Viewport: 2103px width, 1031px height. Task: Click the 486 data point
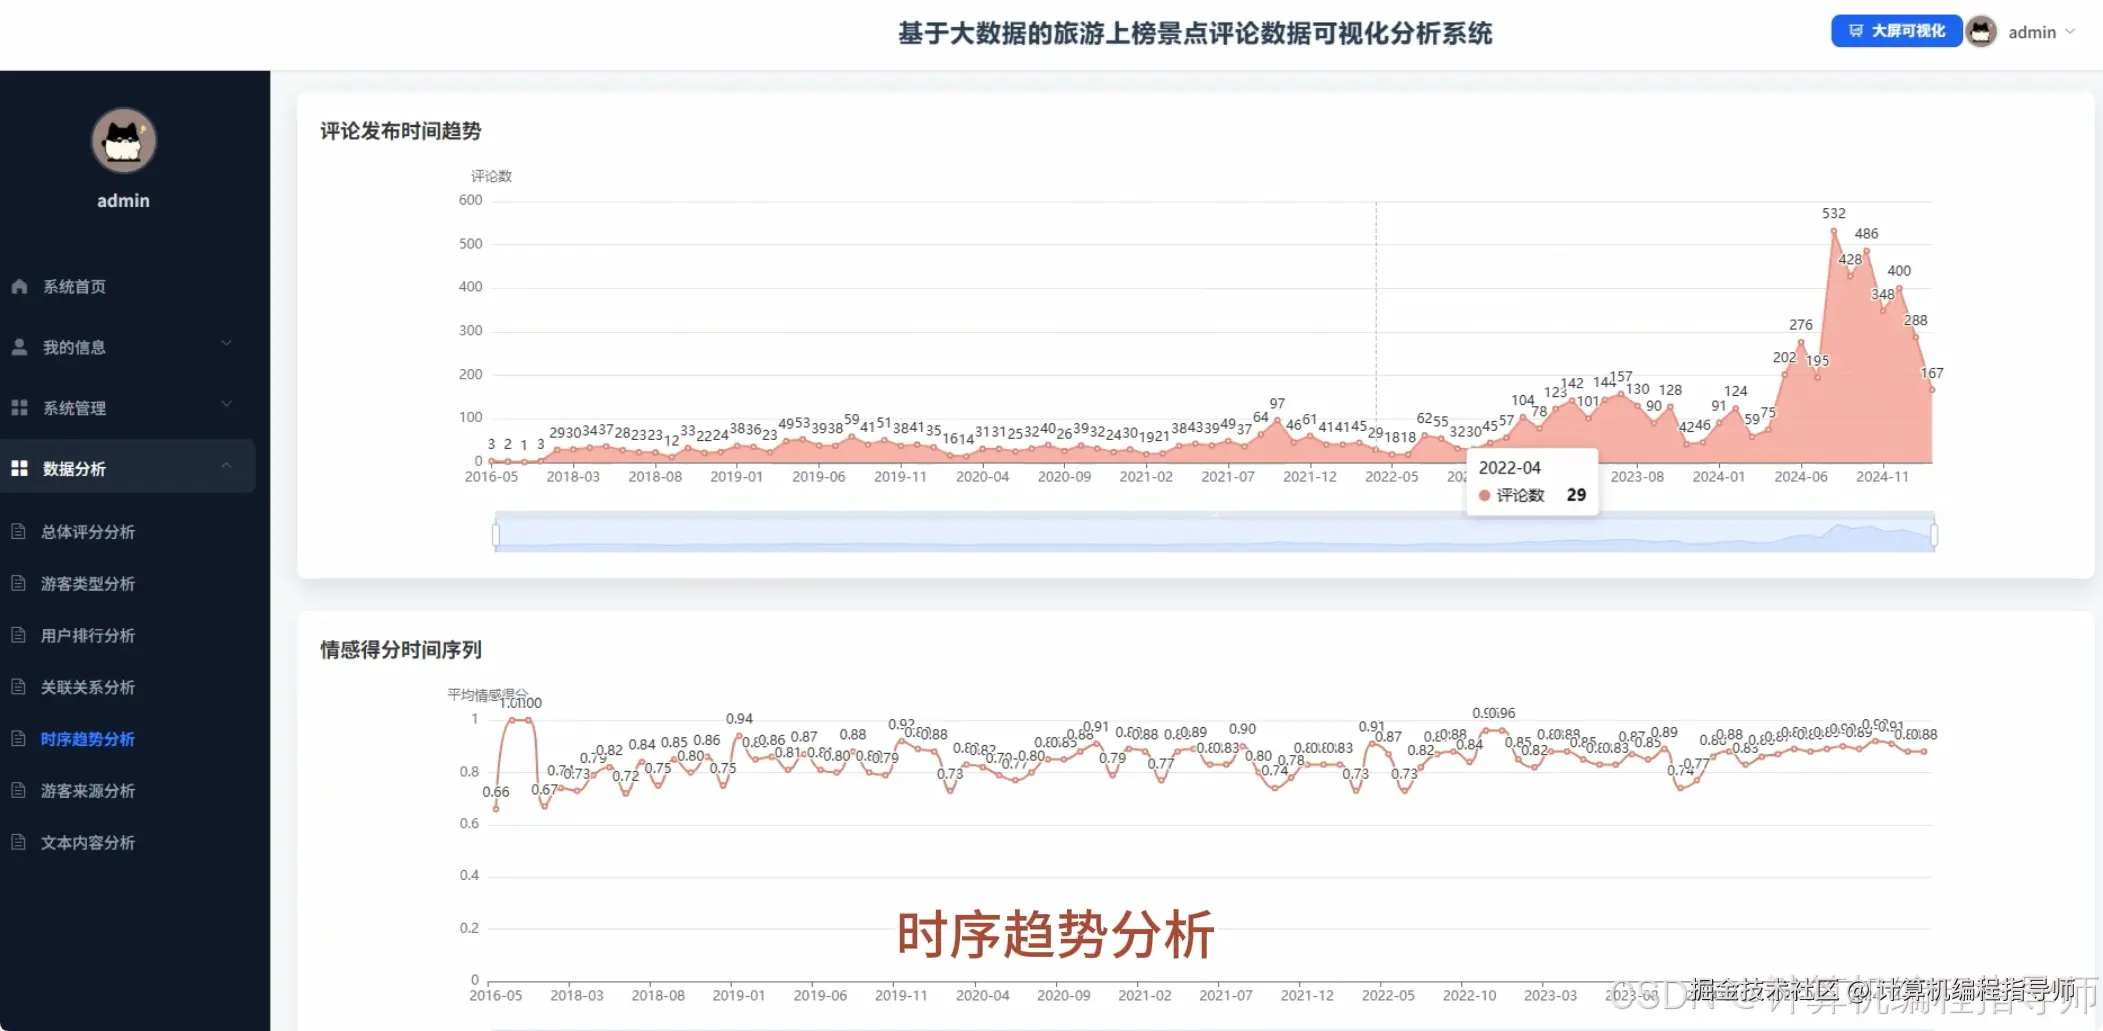[x=1866, y=251]
